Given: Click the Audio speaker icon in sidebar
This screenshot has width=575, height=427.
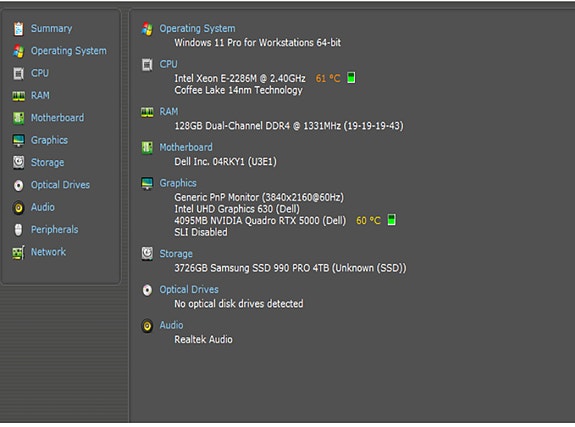Looking at the screenshot, I should click(18, 208).
